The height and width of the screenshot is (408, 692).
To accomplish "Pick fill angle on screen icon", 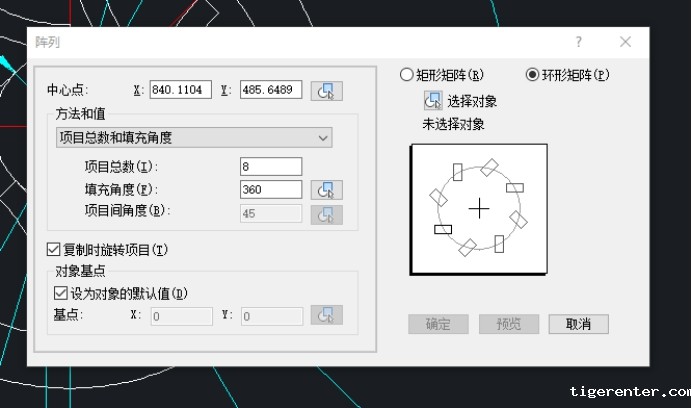I will [327, 190].
